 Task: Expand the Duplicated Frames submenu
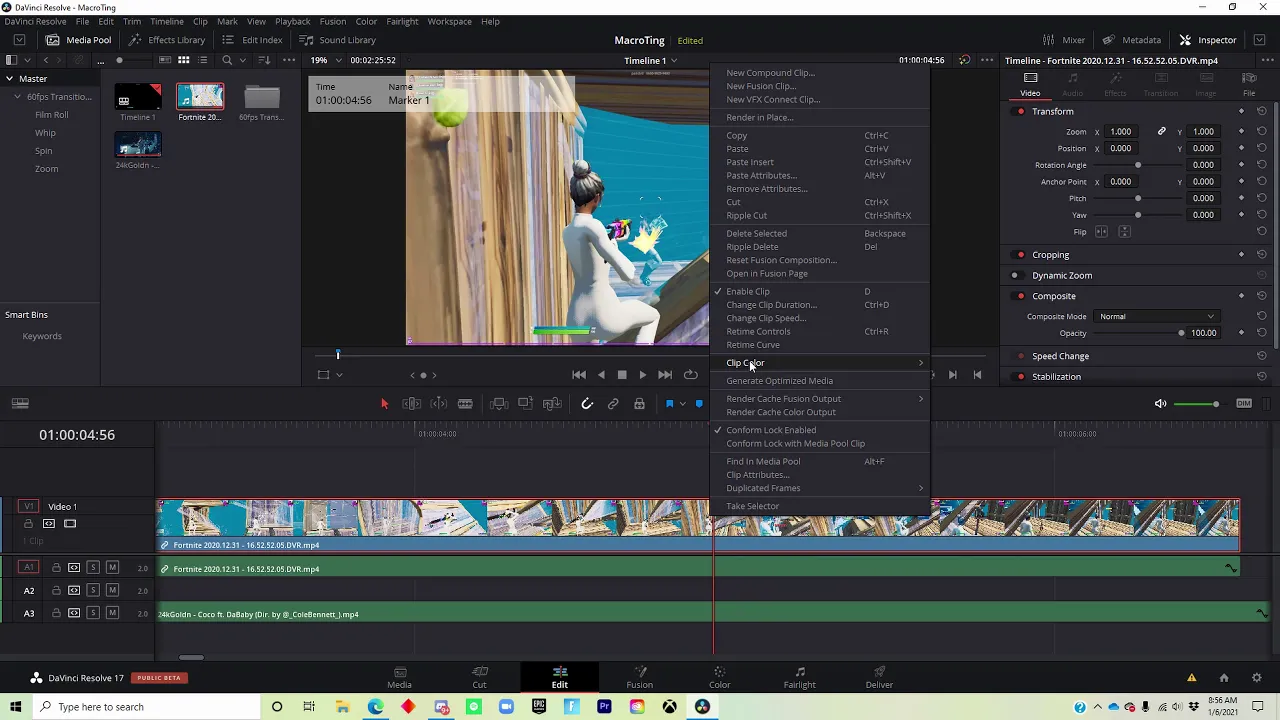point(820,488)
